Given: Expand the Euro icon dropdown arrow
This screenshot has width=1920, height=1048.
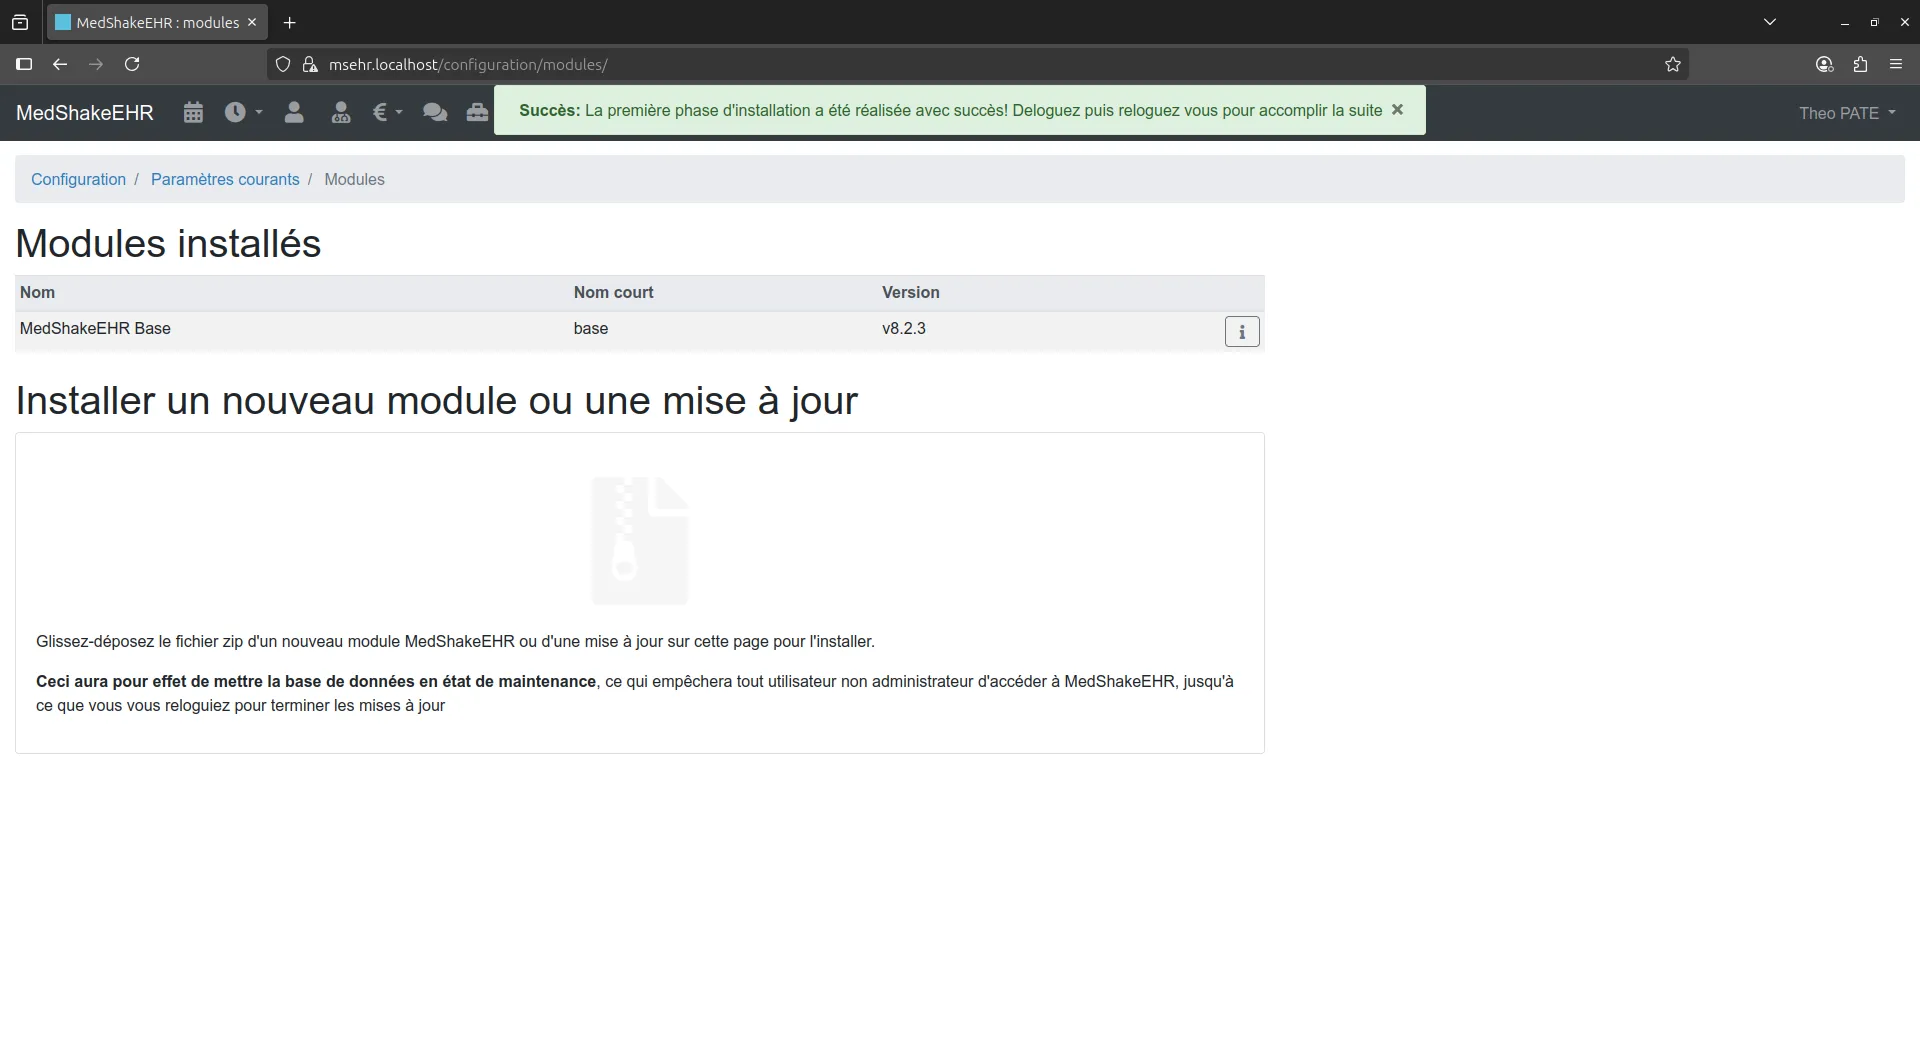Looking at the screenshot, I should pyautogui.click(x=397, y=112).
